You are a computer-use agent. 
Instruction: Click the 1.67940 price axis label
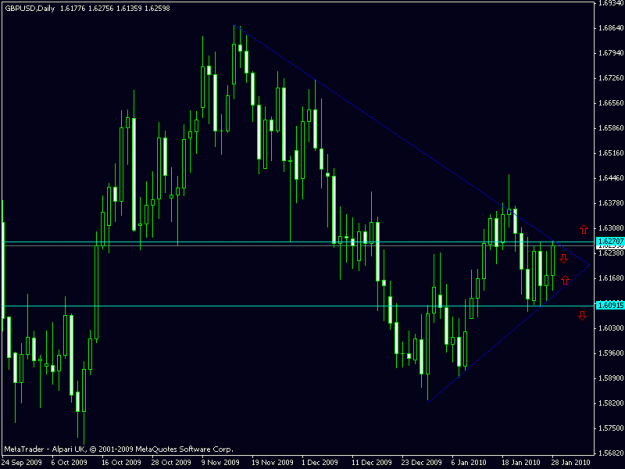click(x=611, y=53)
